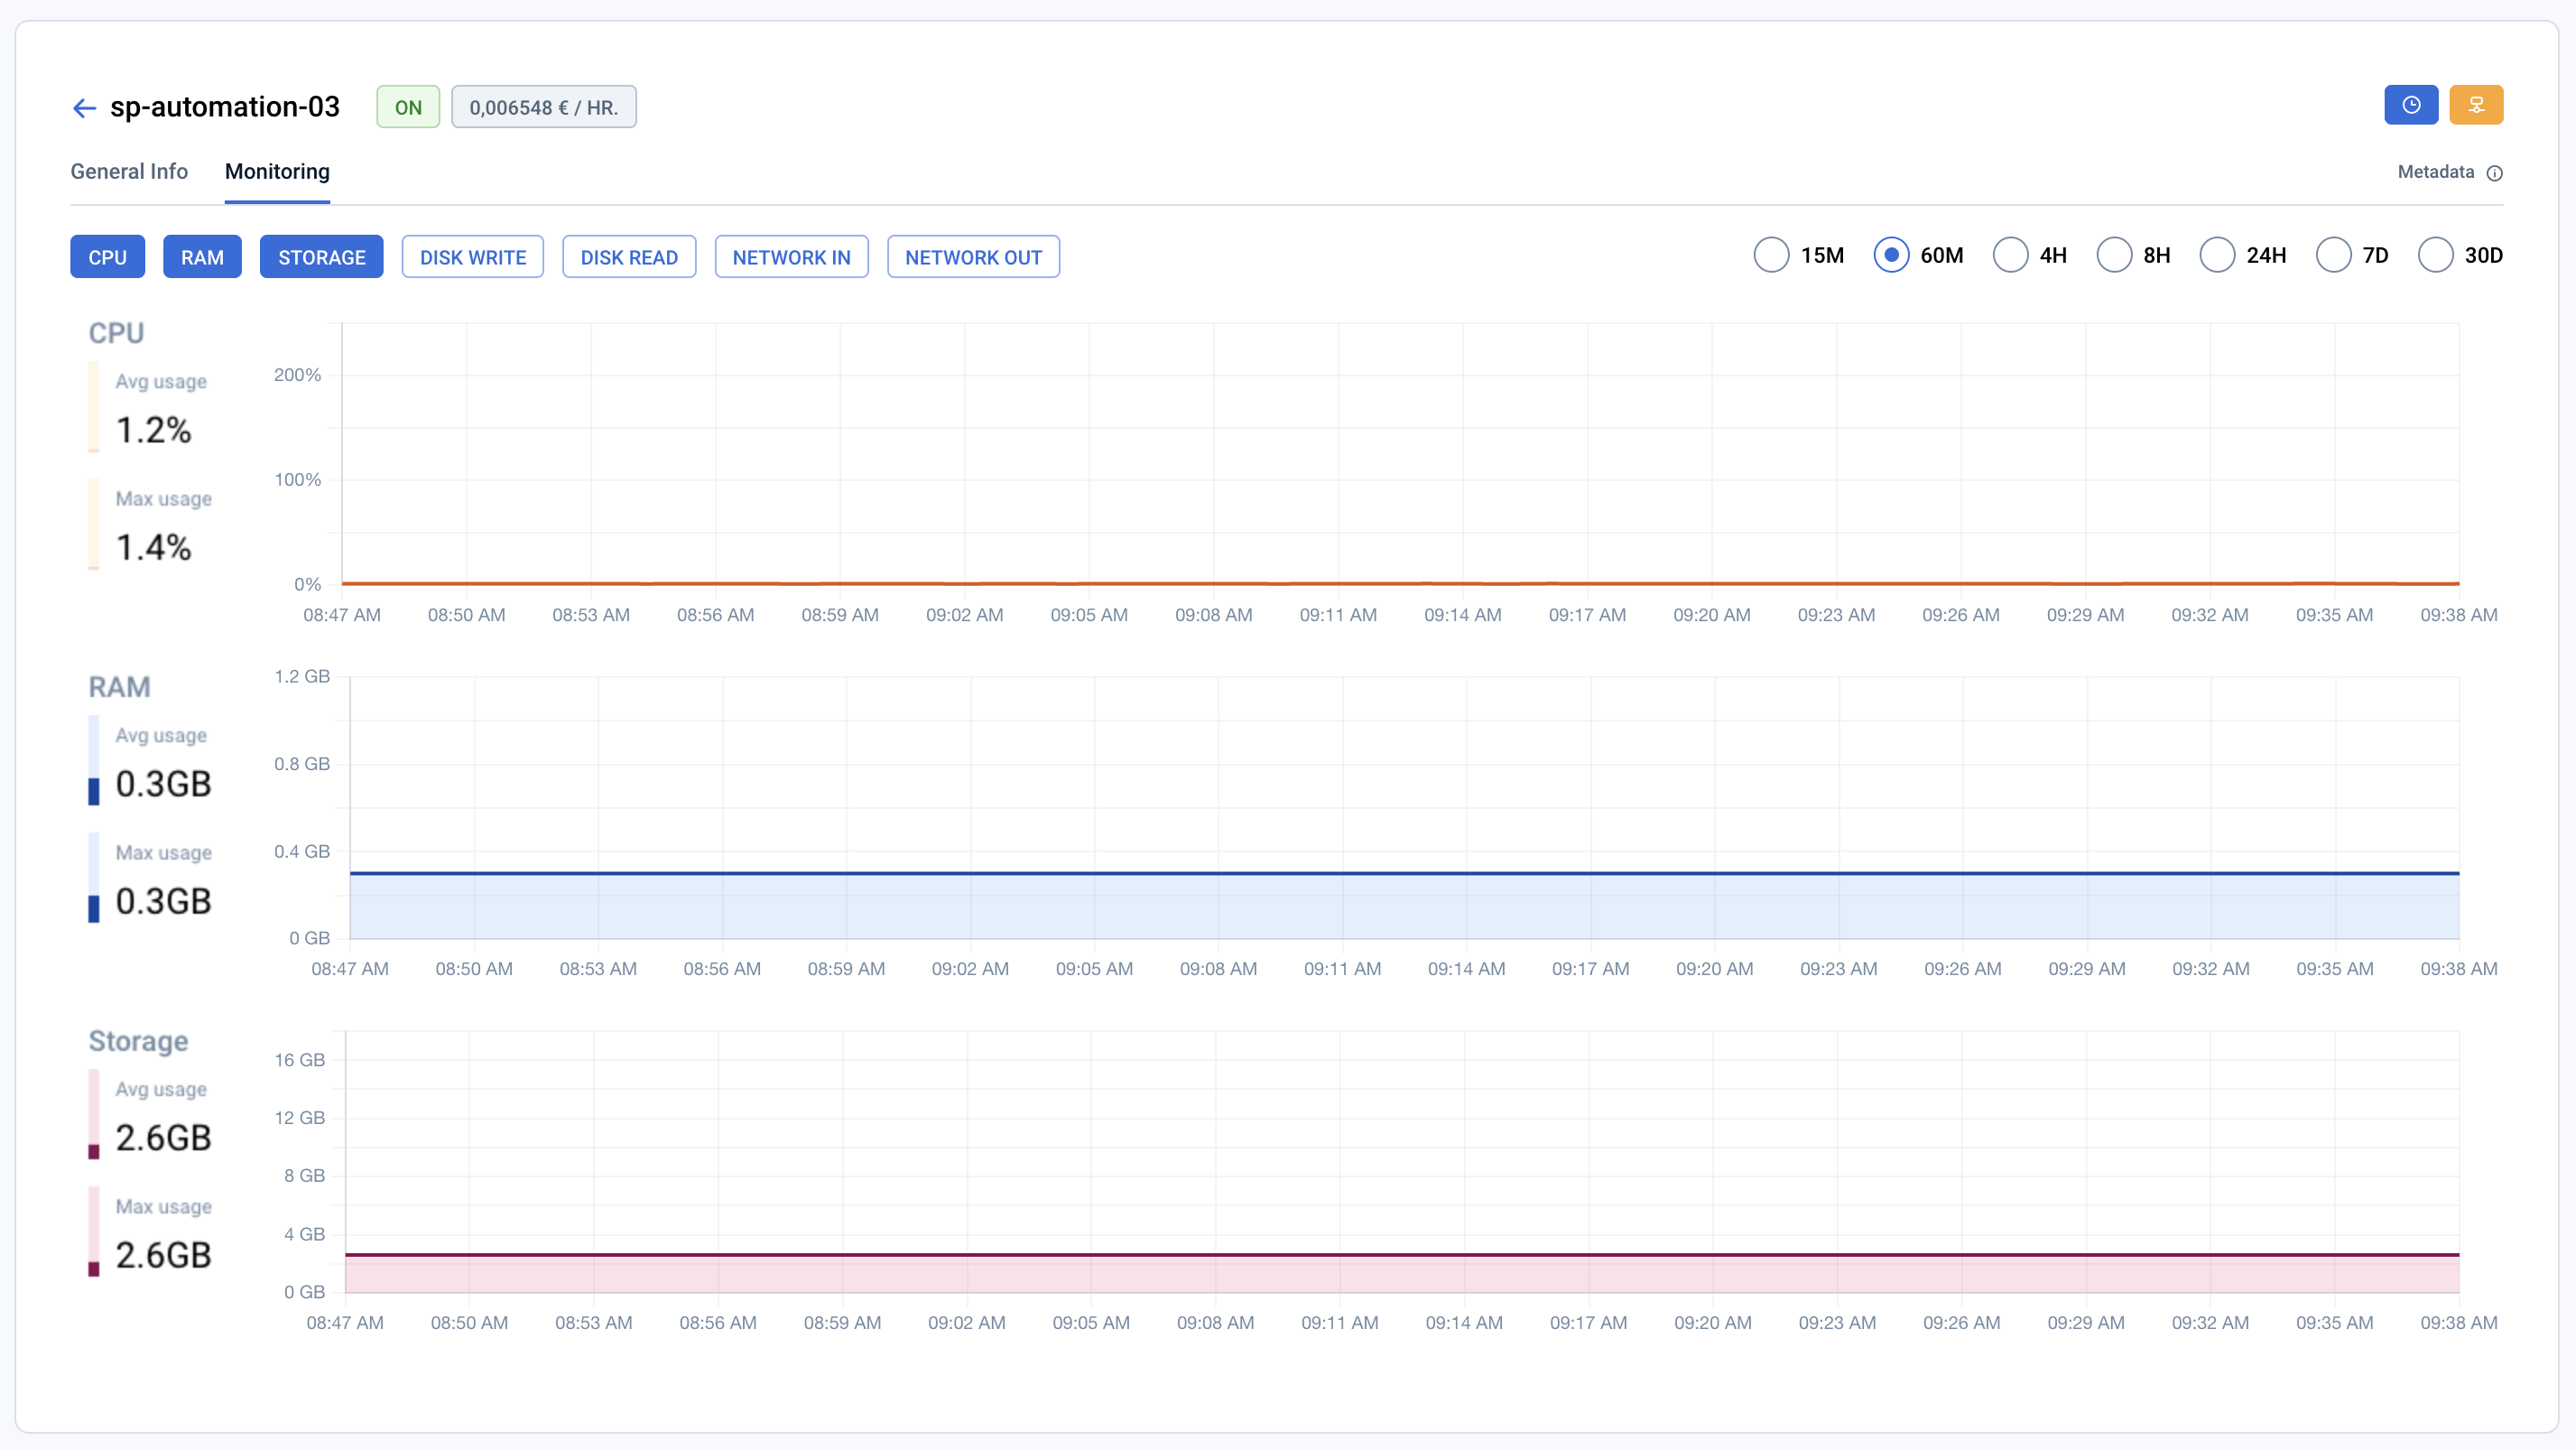Screen dimensions: 2576x1450
Task: Switch to the General Info tab
Action: pos(129,172)
